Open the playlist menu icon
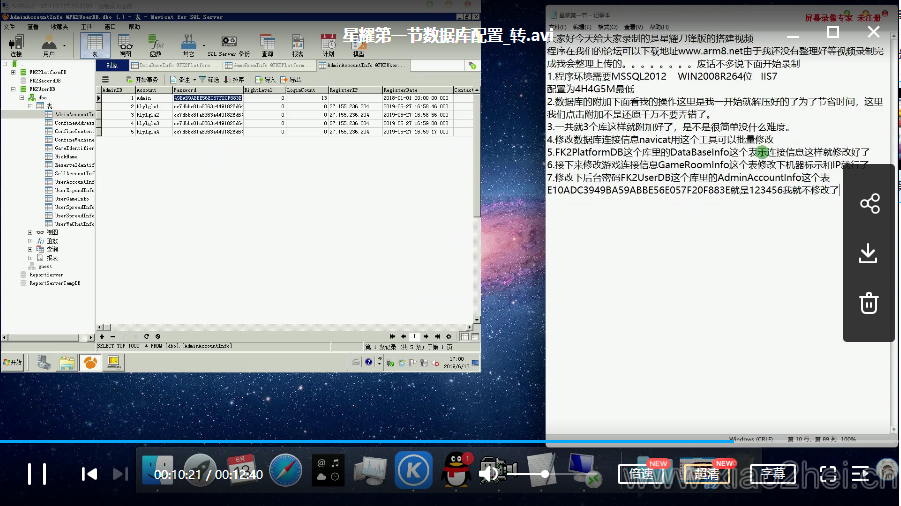Screen dimensions: 901x506 (x=860, y=474)
